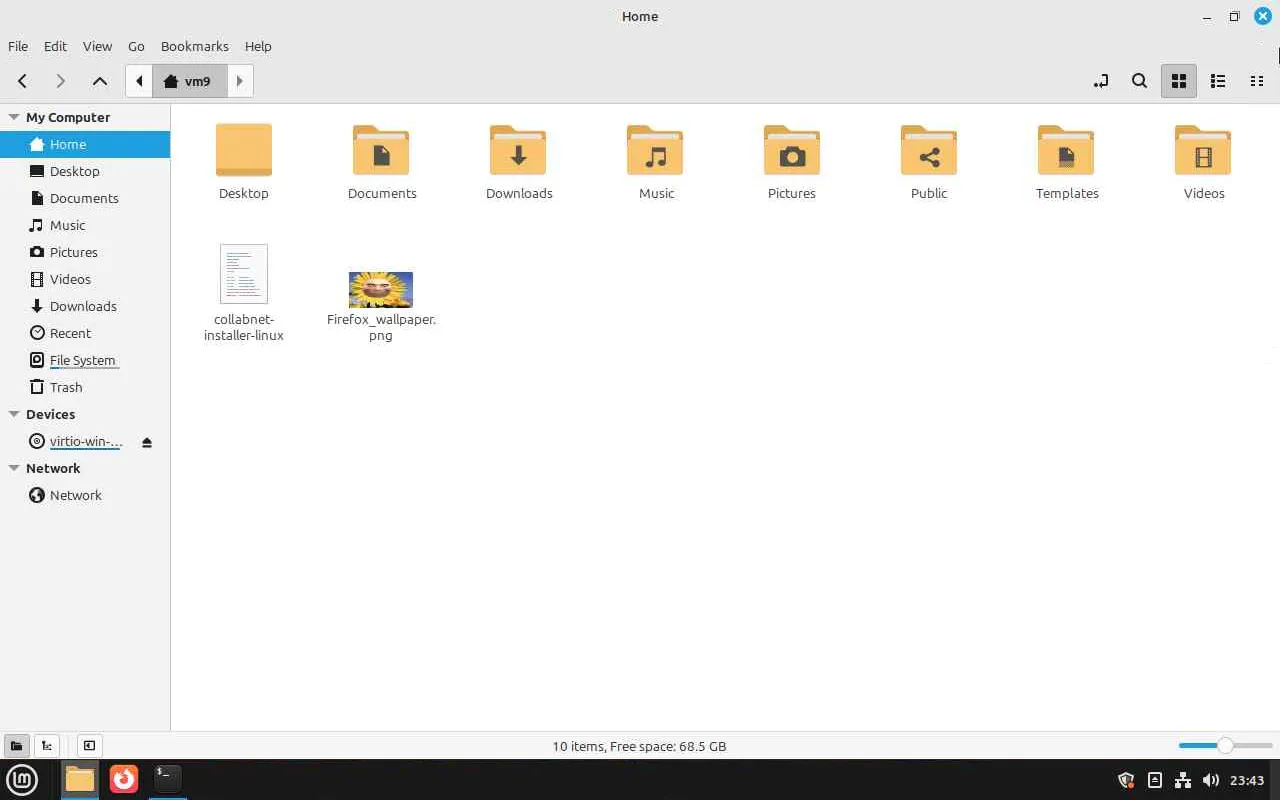
Task: Go forward with the right arrow button
Action: [x=61, y=81]
